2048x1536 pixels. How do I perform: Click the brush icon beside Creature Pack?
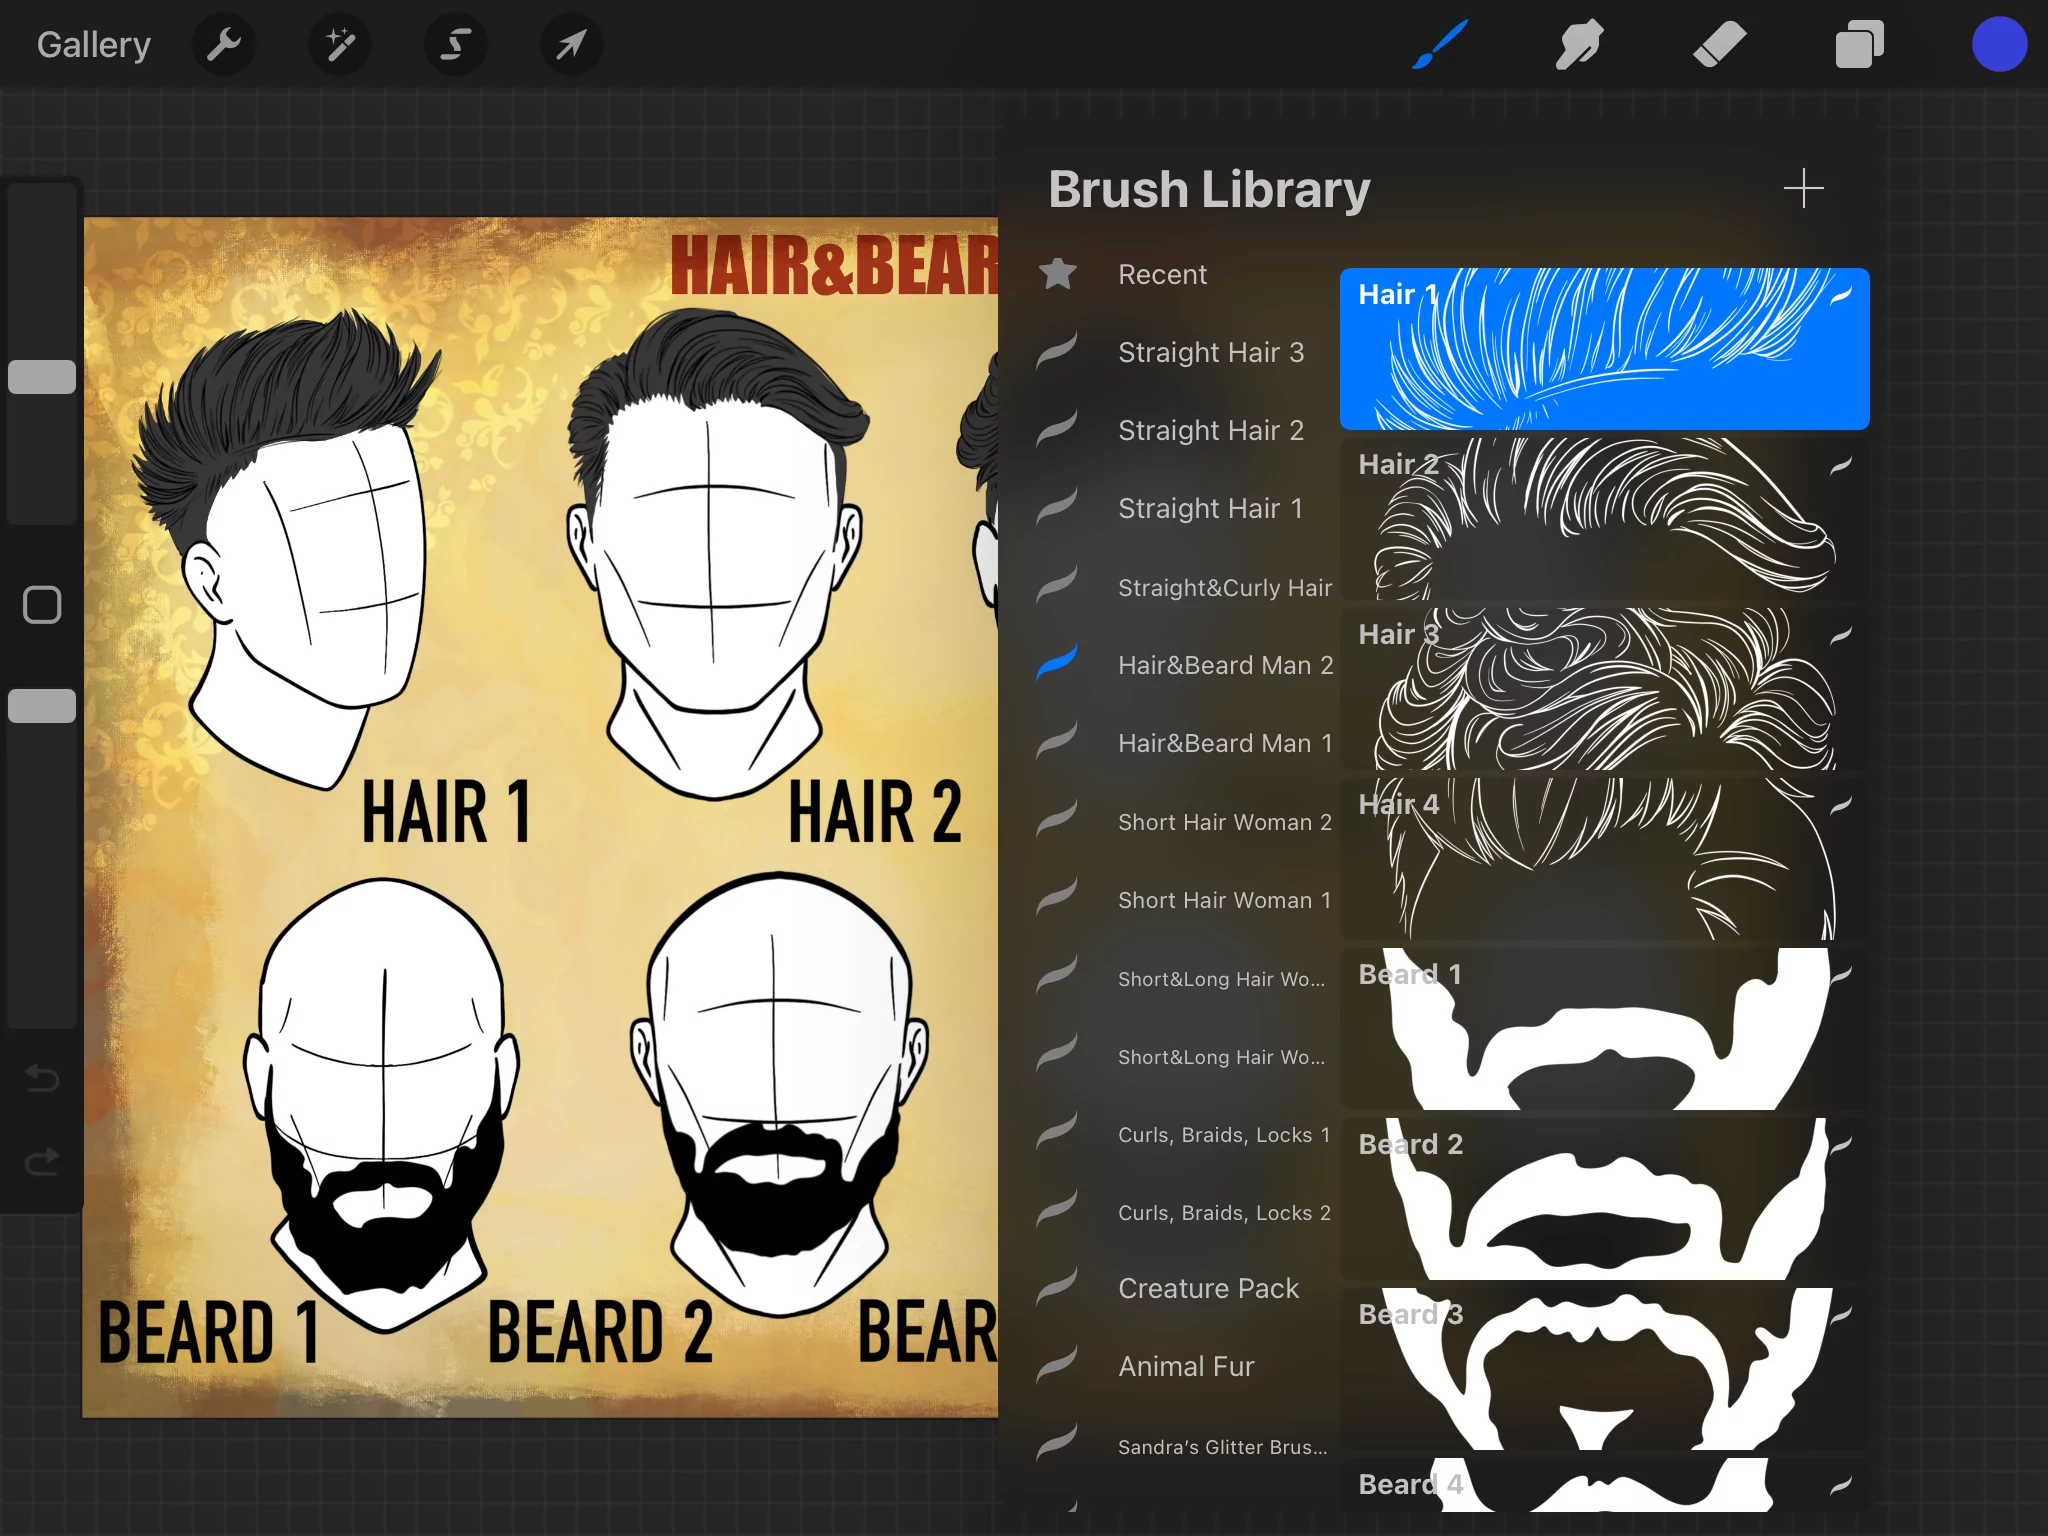(1057, 1286)
